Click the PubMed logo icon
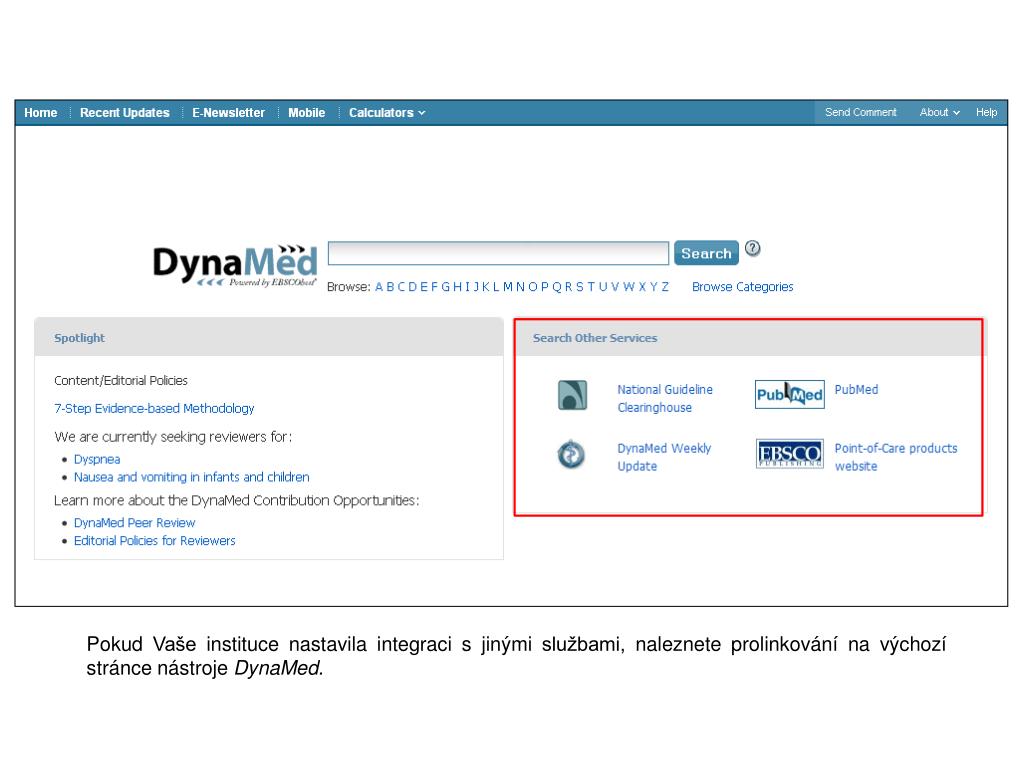The image size is (1024, 768). pos(790,394)
